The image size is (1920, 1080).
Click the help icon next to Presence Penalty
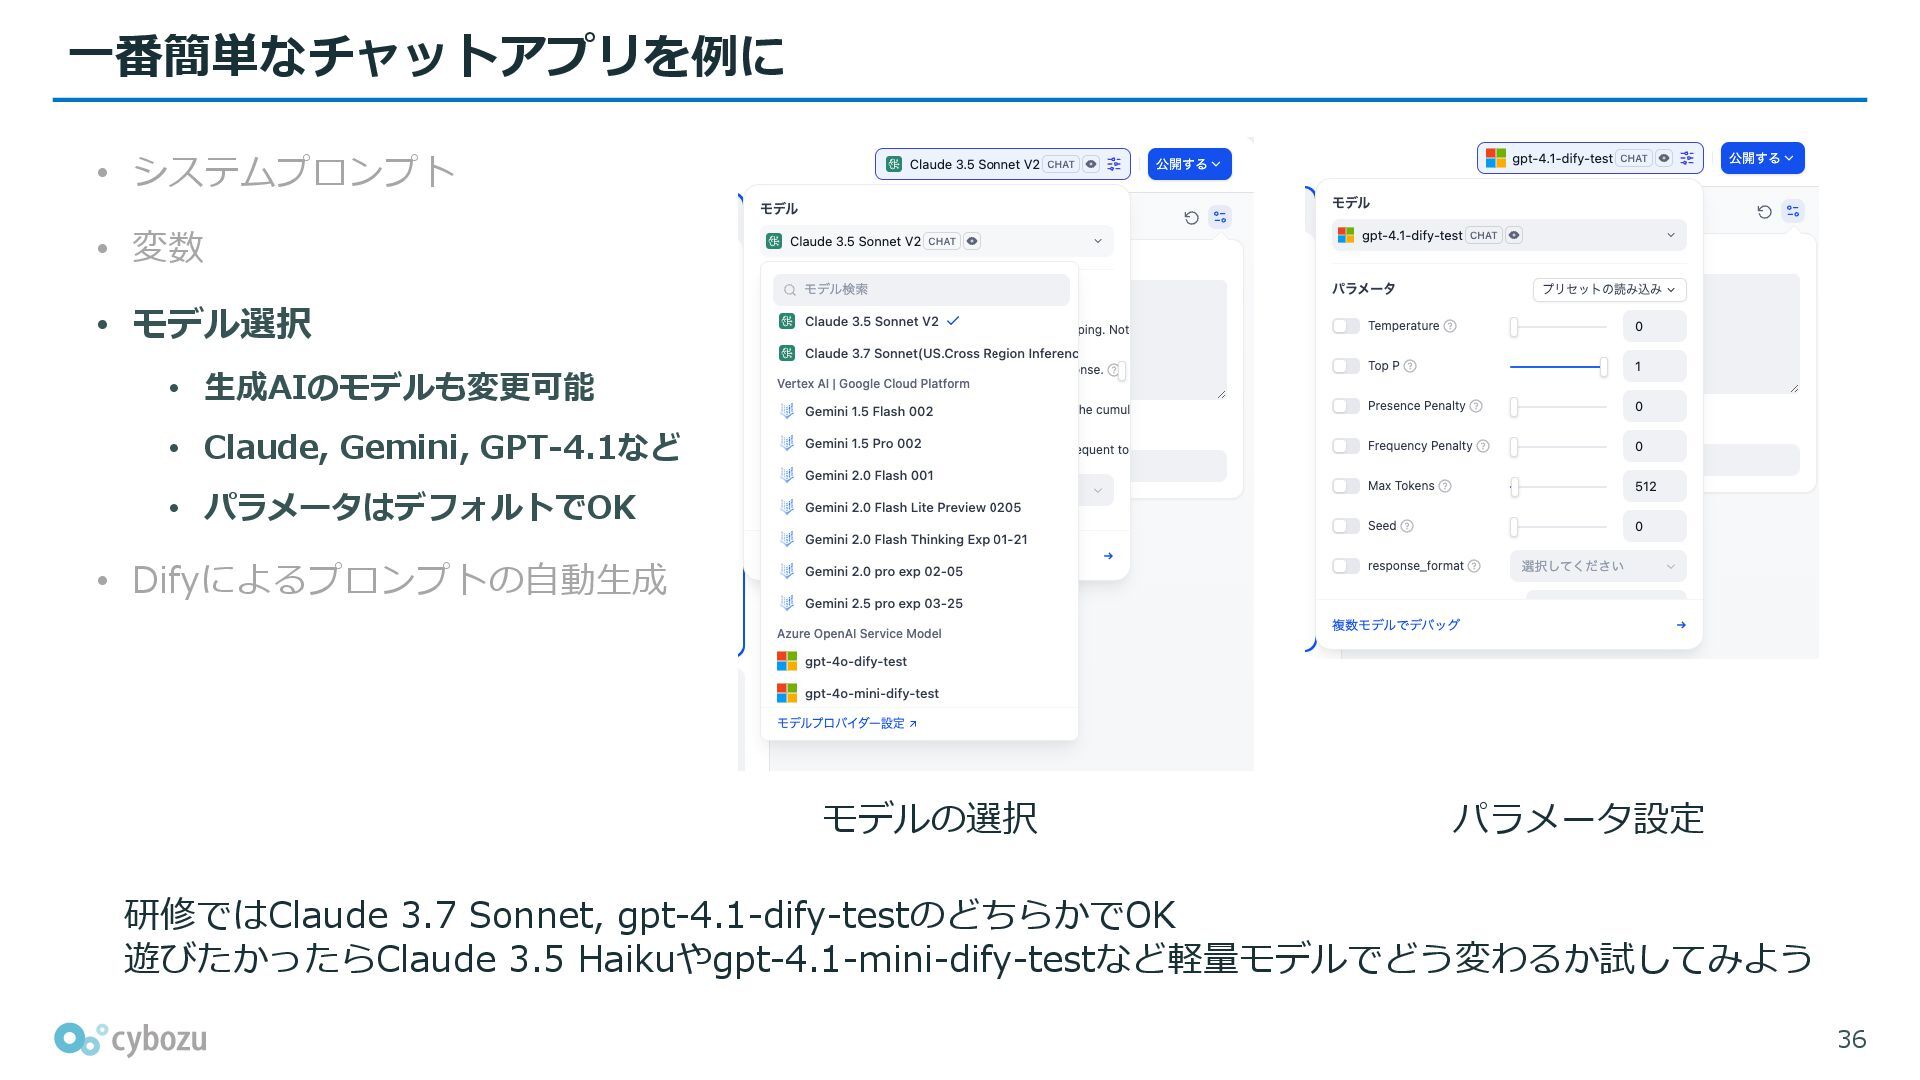pos(1476,406)
